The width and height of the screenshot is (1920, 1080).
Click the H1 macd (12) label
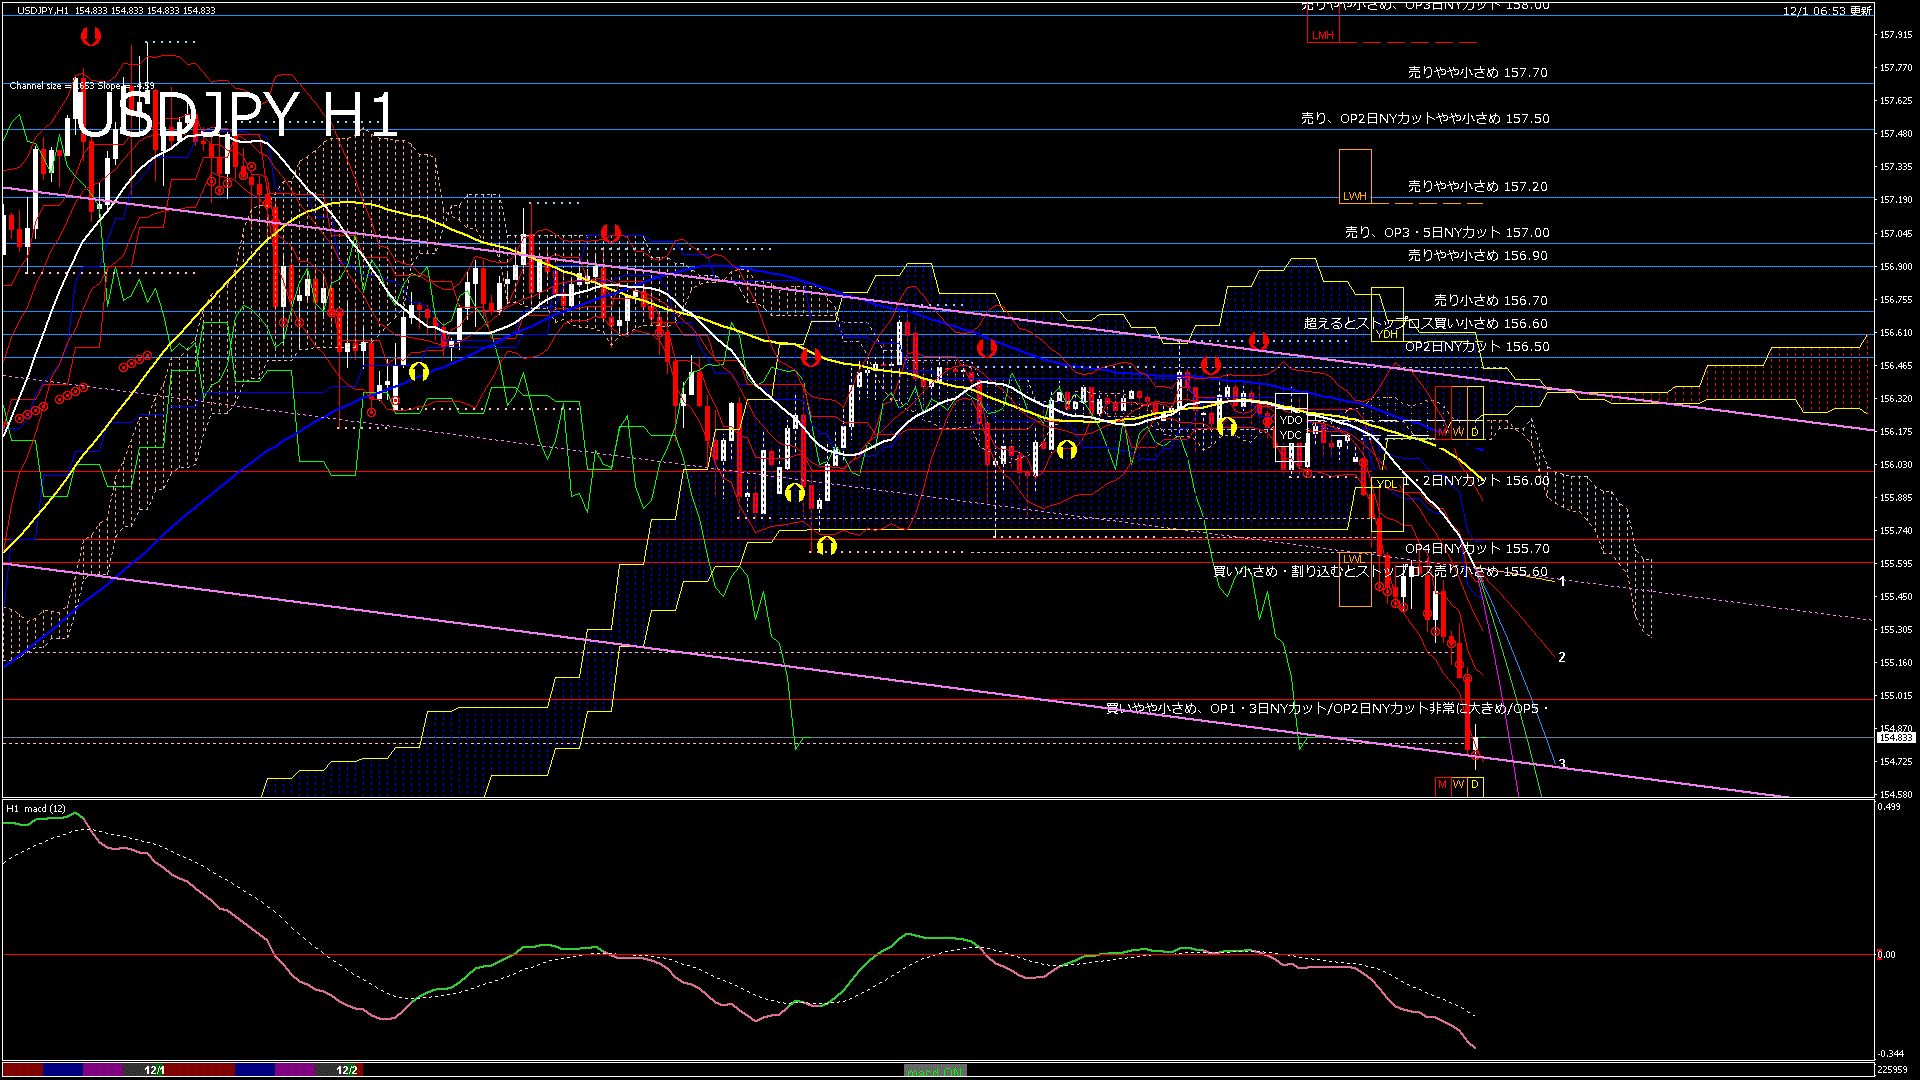[x=37, y=808]
